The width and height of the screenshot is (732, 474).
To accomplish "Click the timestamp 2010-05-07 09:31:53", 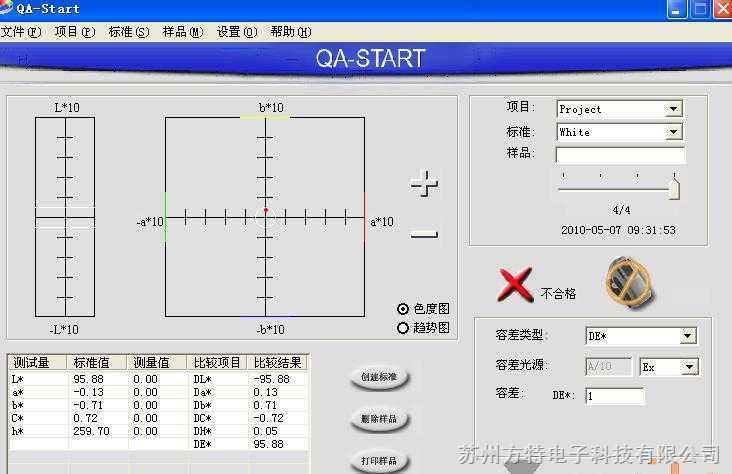I will 619,230.
